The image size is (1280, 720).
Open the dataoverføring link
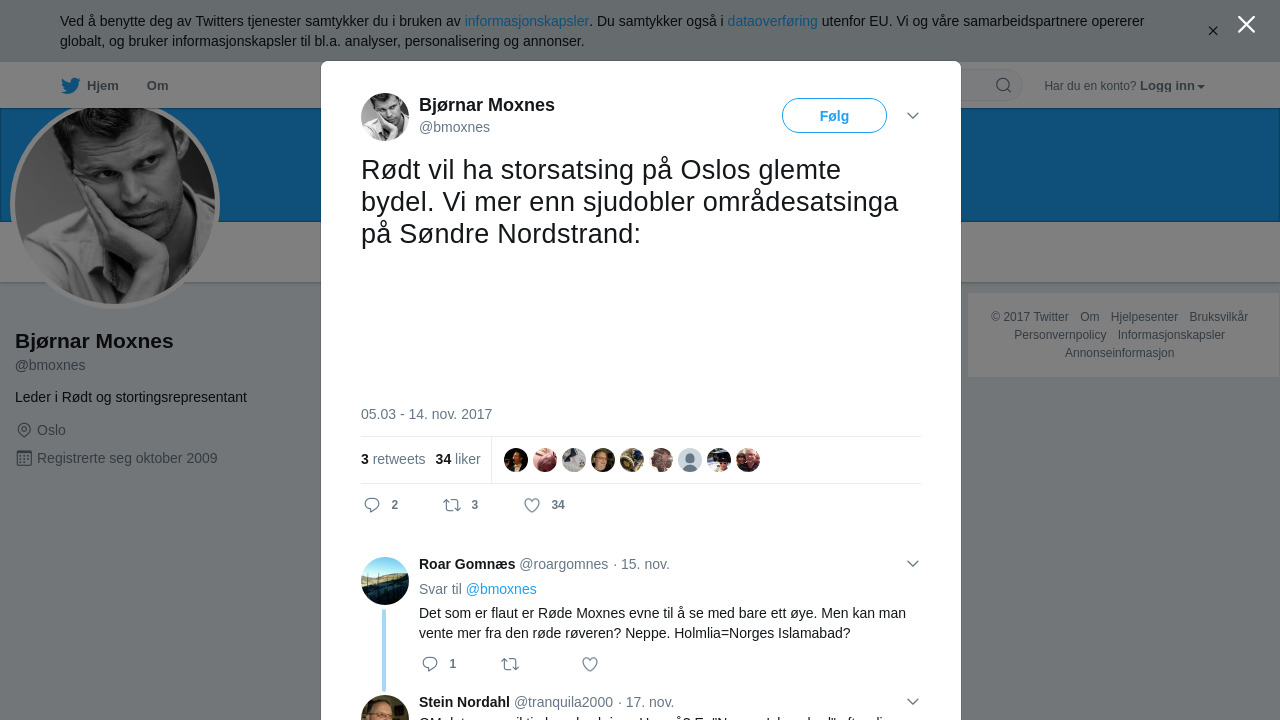click(x=772, y=21)
